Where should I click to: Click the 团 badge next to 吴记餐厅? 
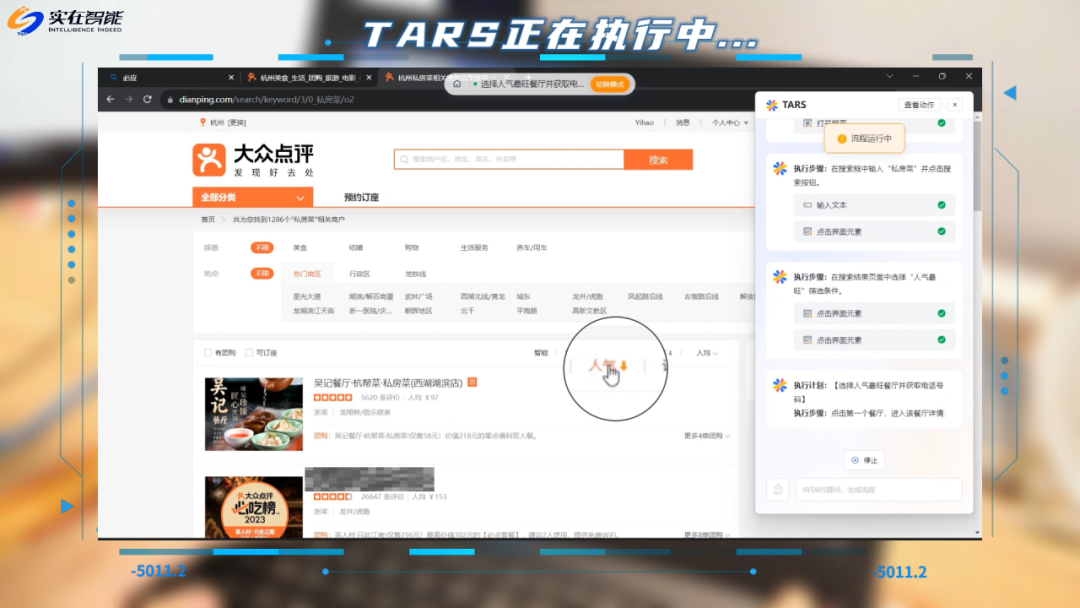tap(472, 382)
